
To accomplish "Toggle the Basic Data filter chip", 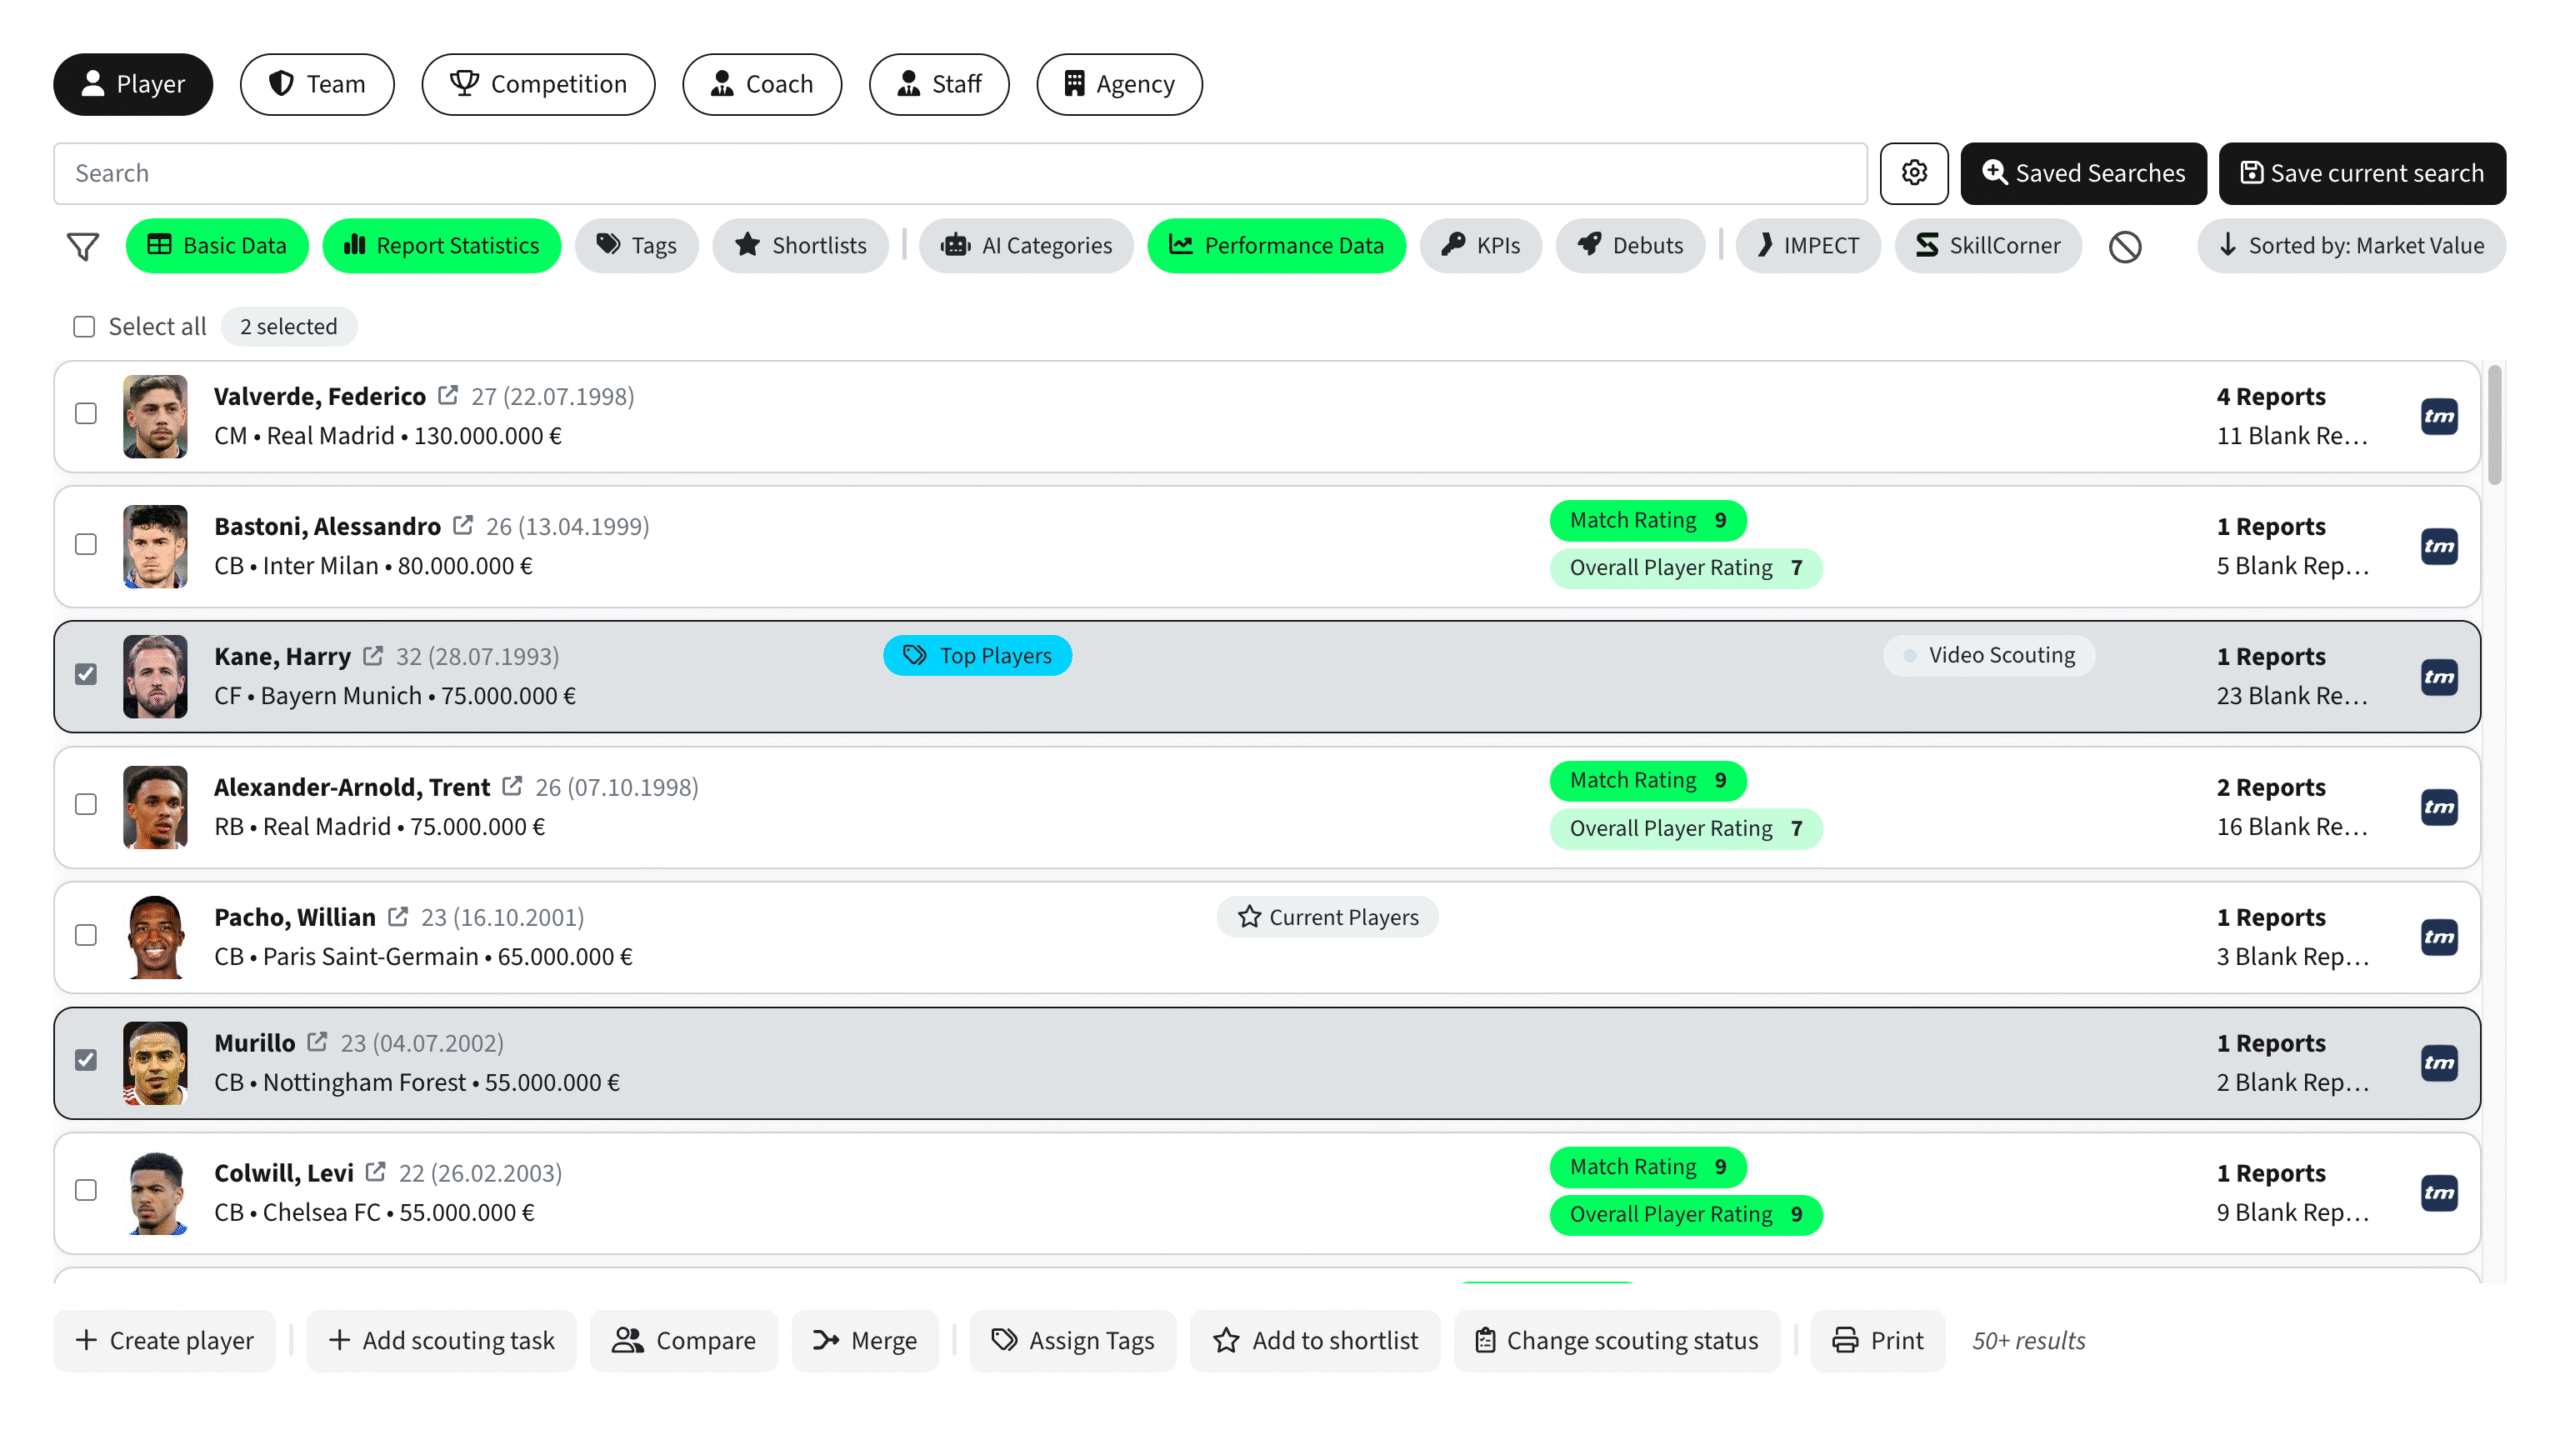I will pyautogui.click(x=217, y=246).
